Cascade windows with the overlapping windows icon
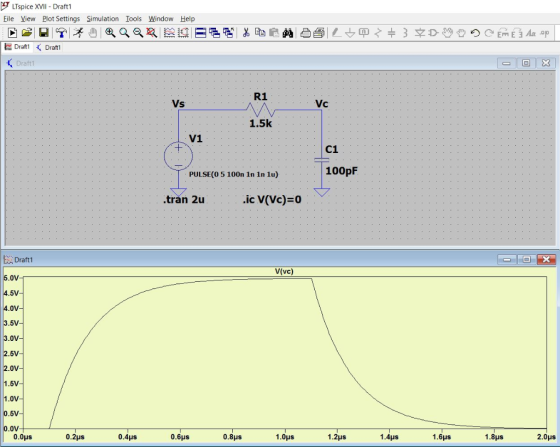560x447 pixels. [214, 33]
